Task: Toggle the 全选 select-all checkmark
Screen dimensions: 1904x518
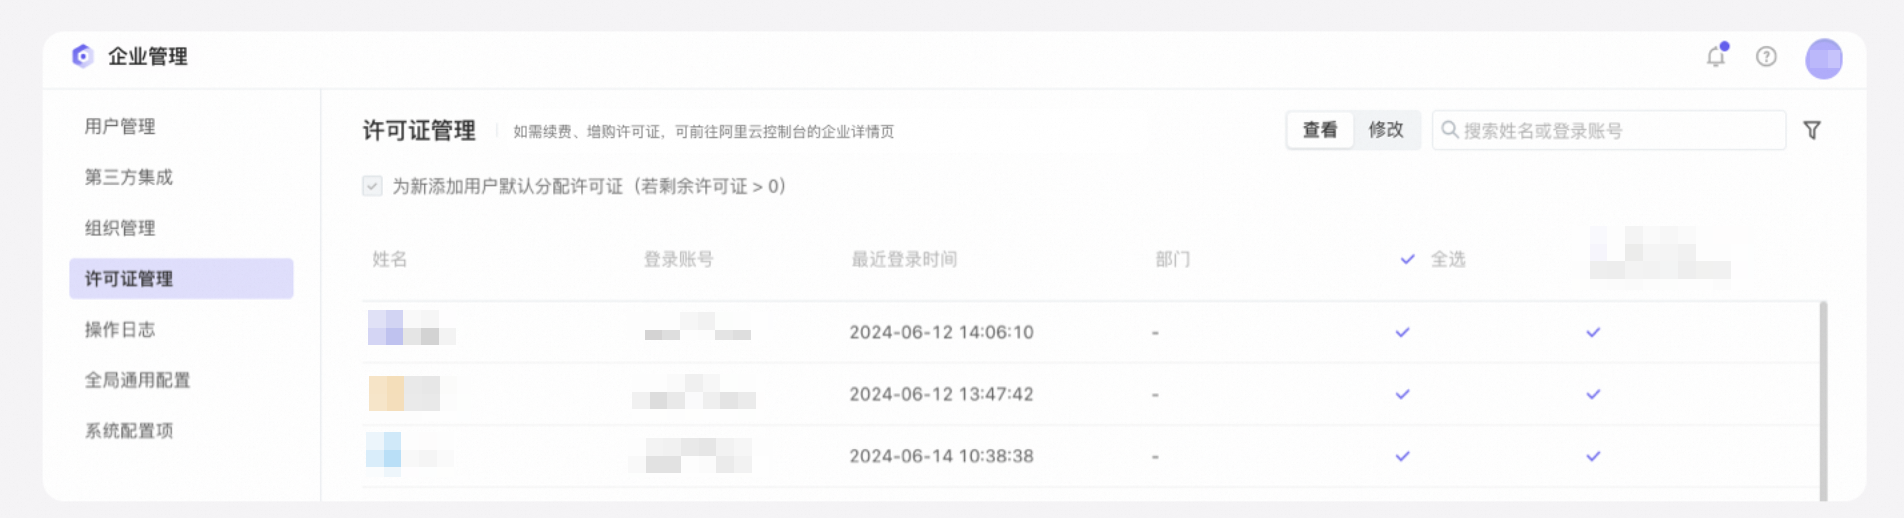Action: click(x=1407, y=259)
